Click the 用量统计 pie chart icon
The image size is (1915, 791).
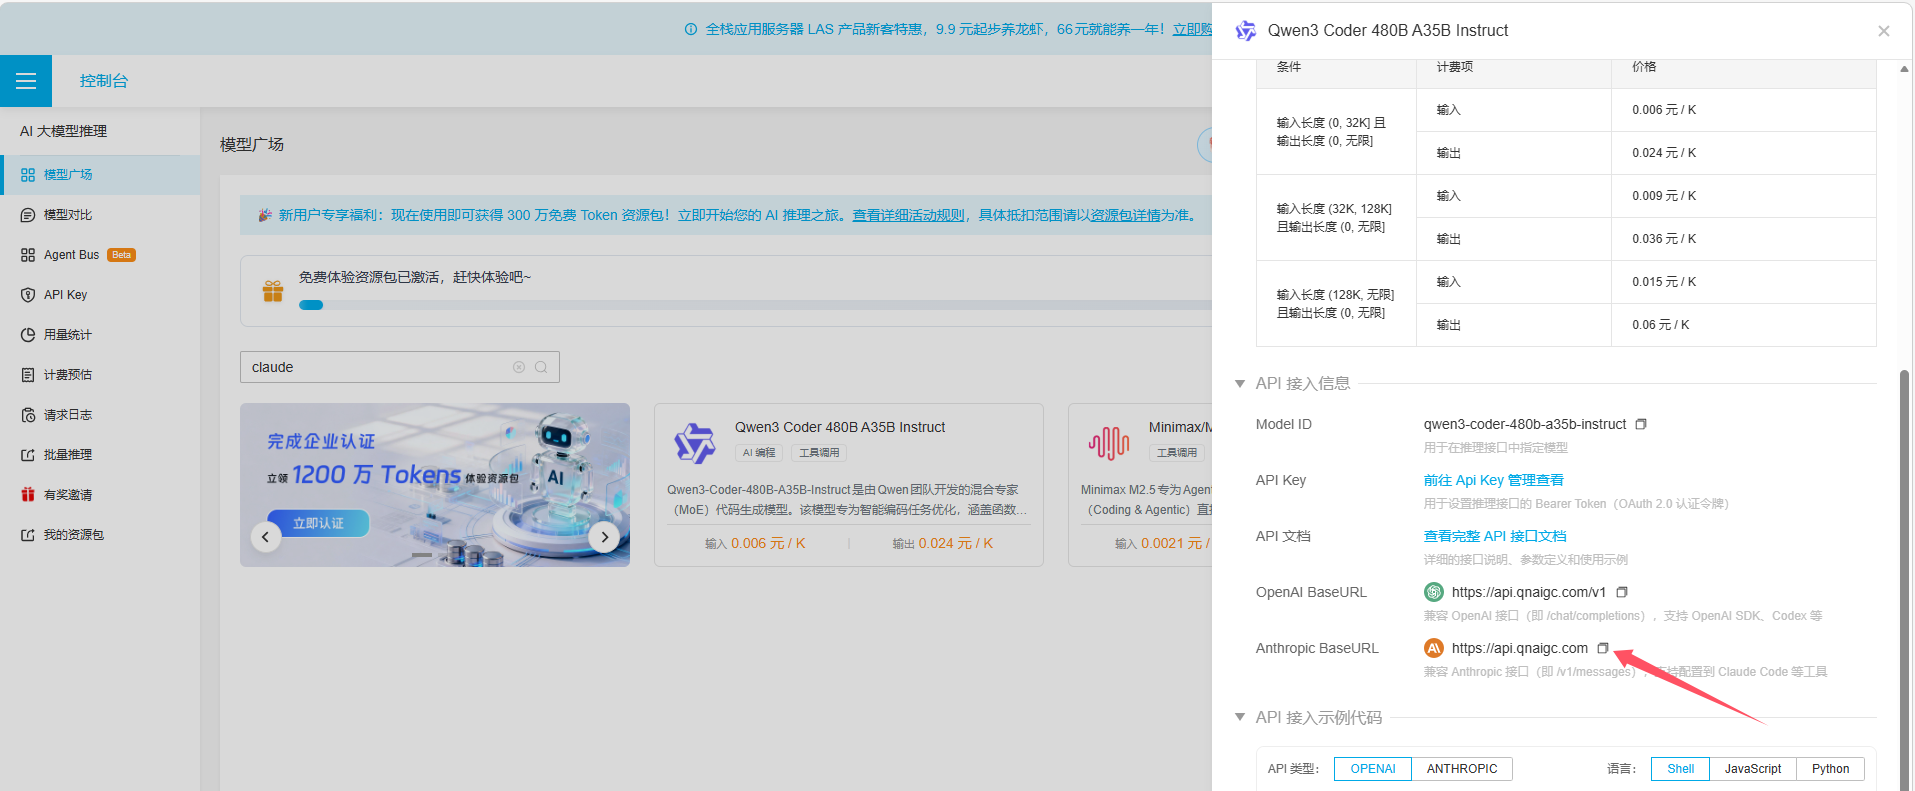[x=28, y=335]
